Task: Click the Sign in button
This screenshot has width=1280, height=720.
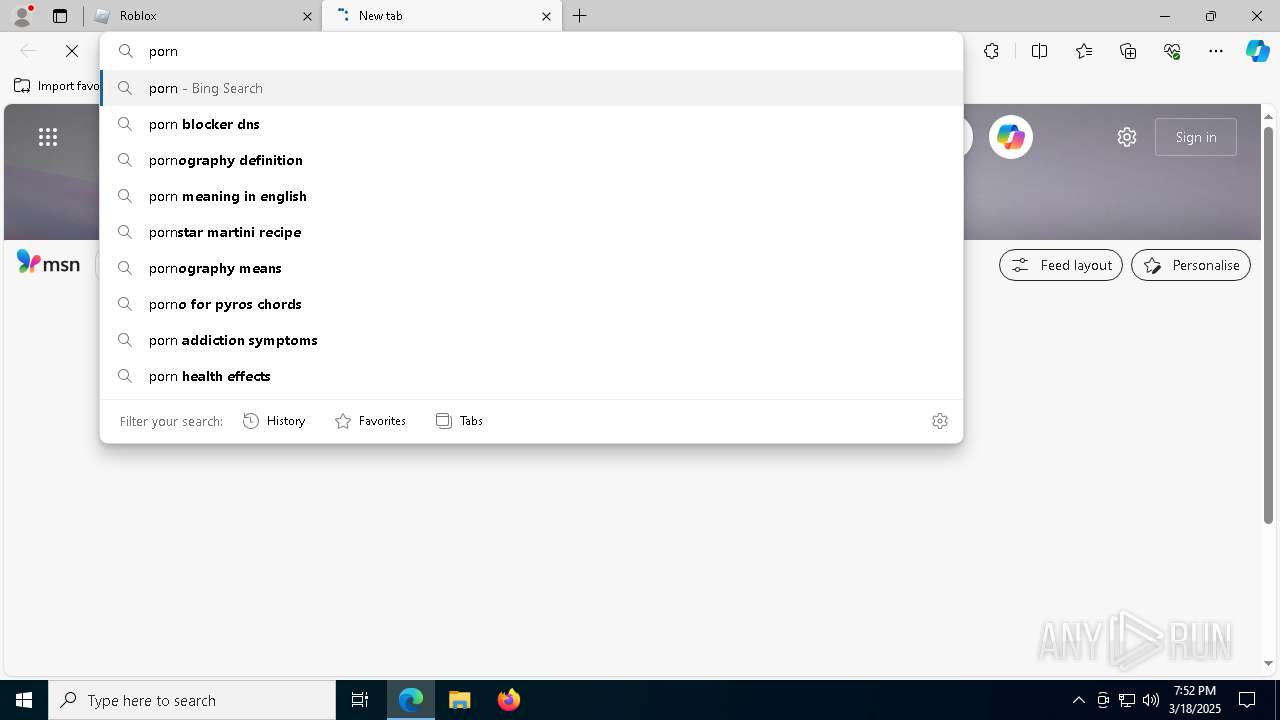Action: (1196, 137)
